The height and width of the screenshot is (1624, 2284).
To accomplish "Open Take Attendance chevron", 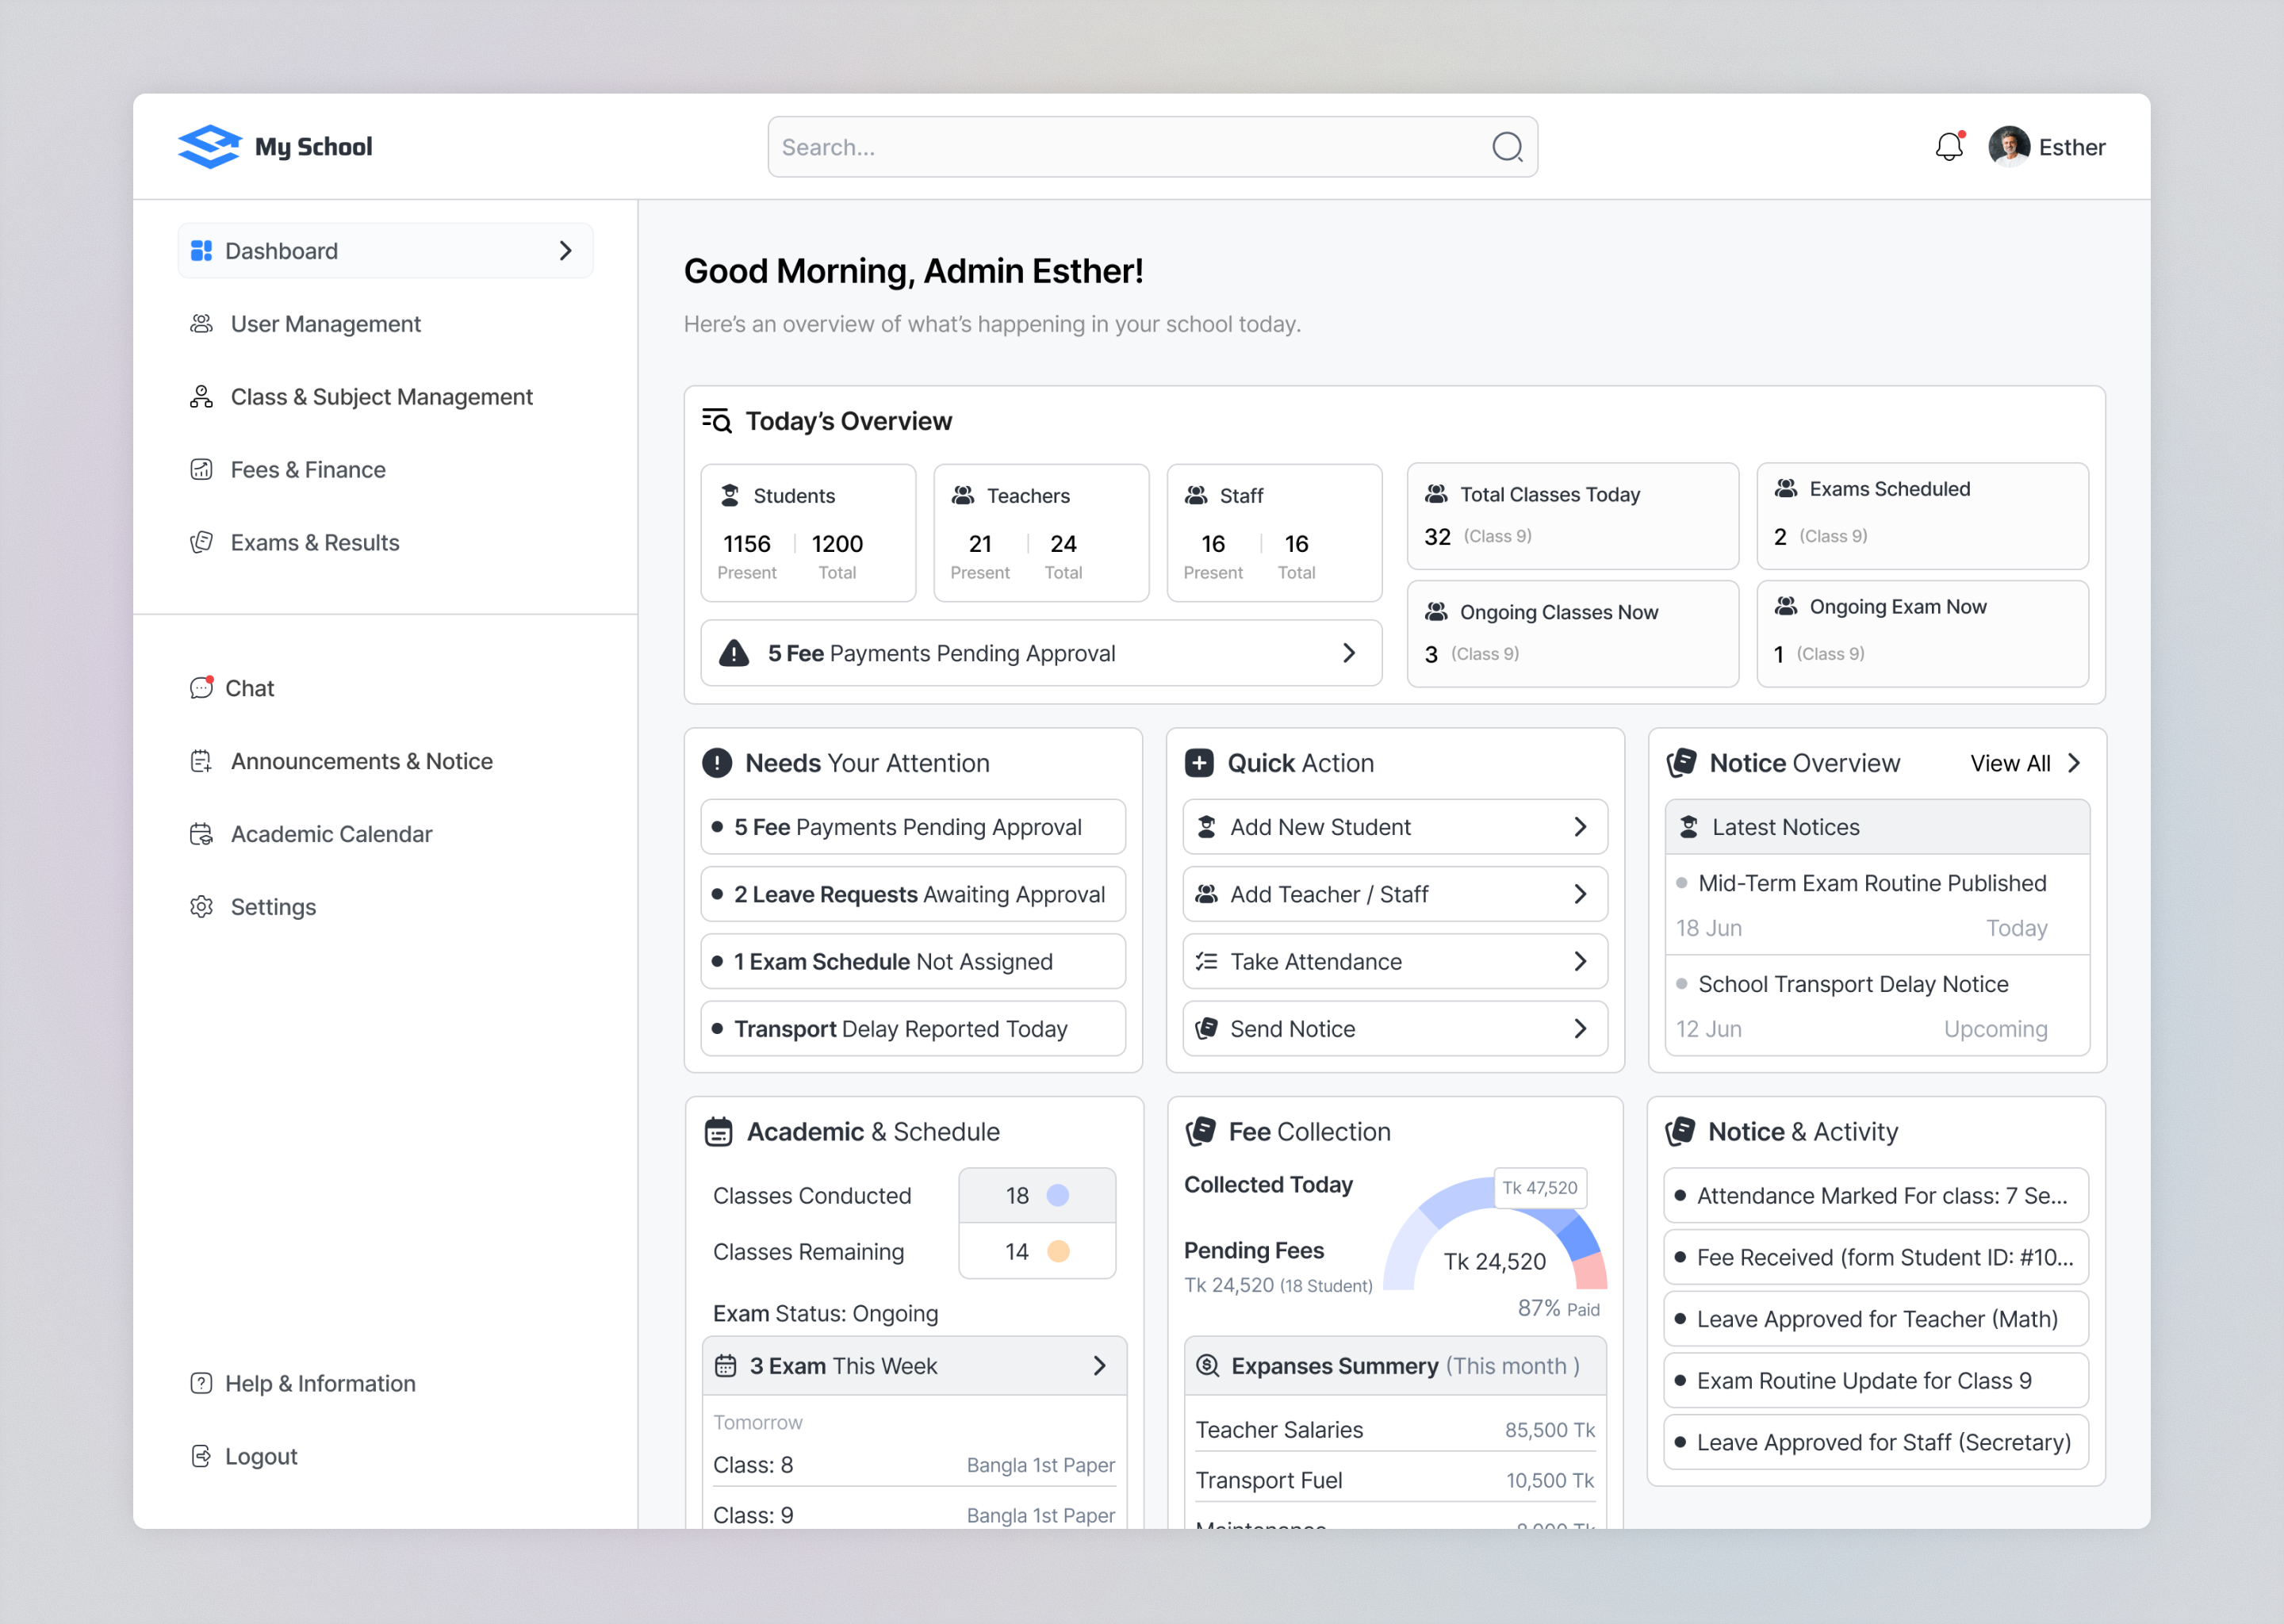I will pyautogui.click(x=1580, y=961).
